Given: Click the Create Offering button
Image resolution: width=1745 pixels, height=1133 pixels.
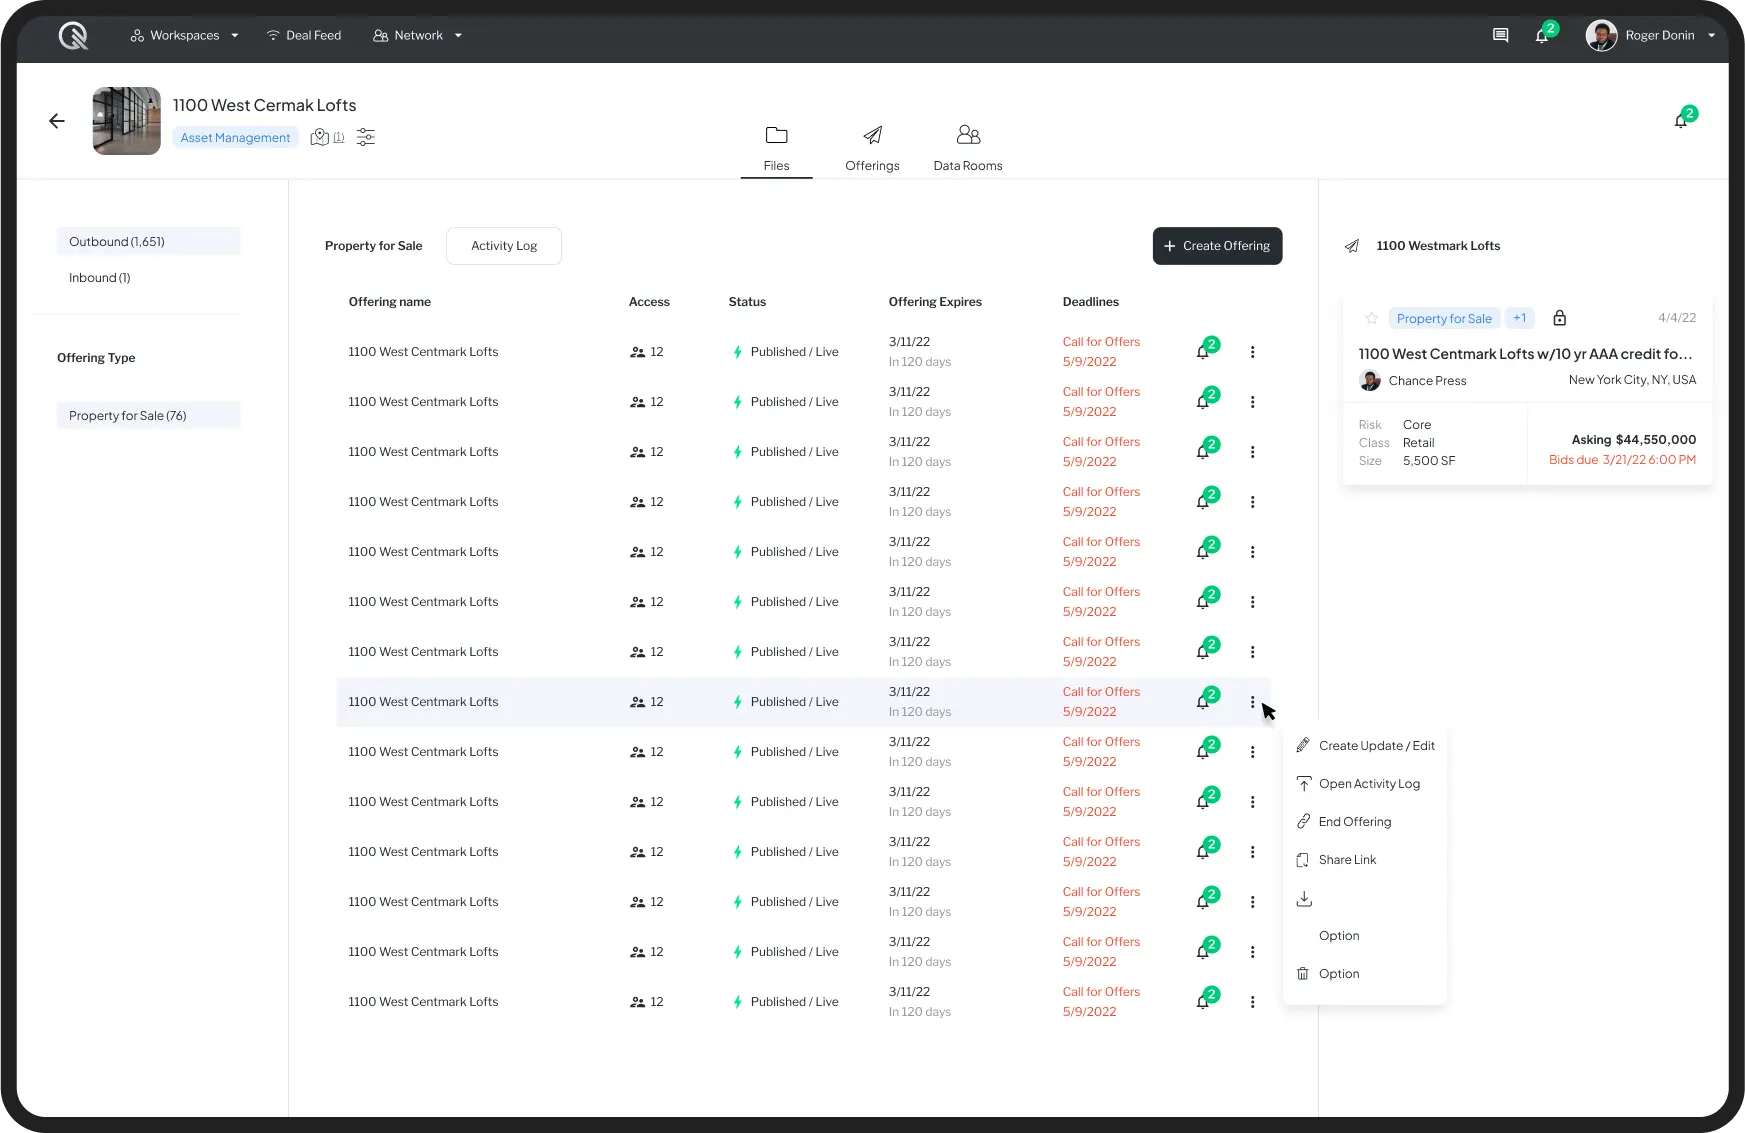Looking at the screenshot, I should click(x=1217, y=246).
